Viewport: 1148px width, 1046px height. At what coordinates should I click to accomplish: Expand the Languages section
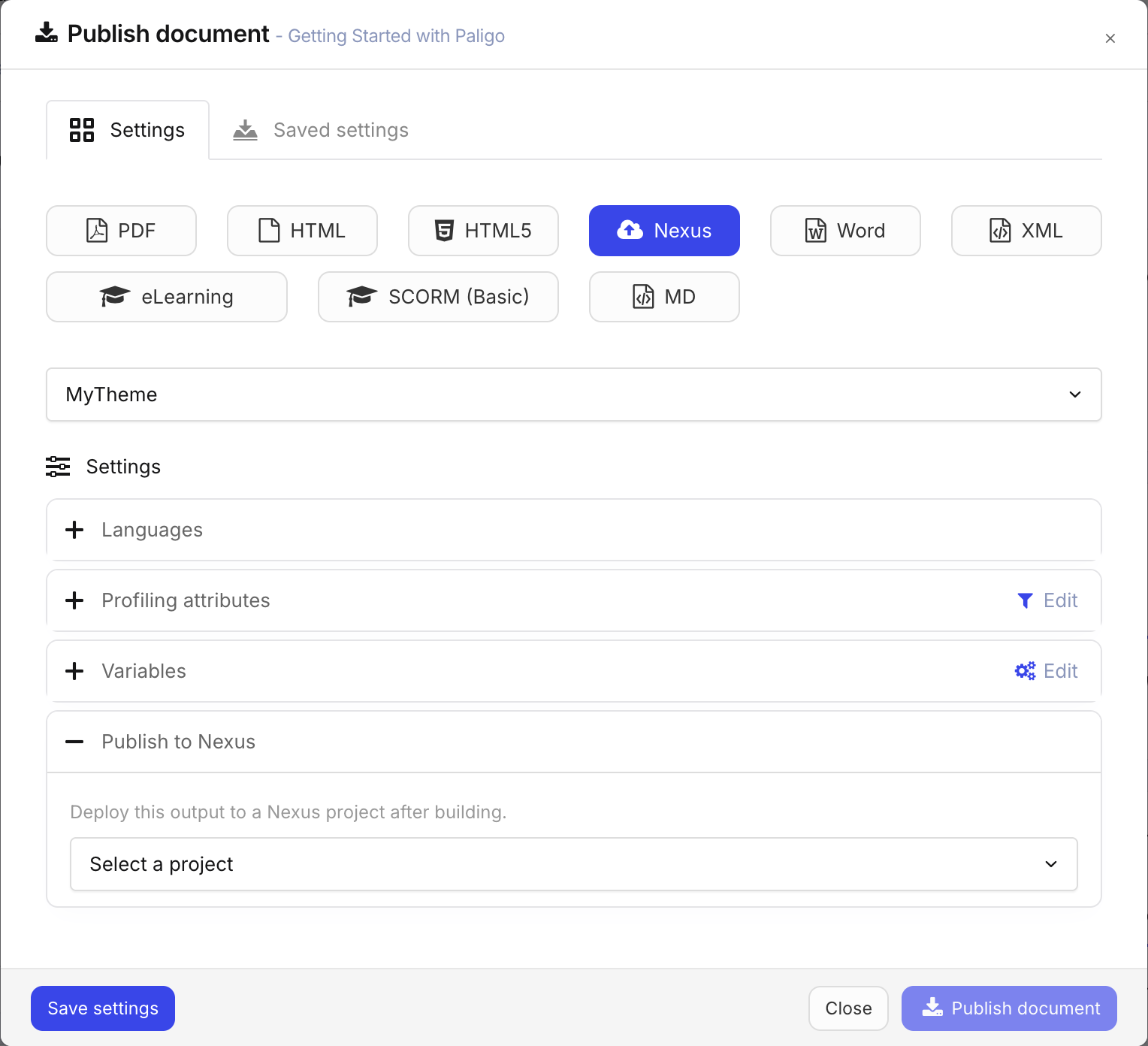click(573, 530)
